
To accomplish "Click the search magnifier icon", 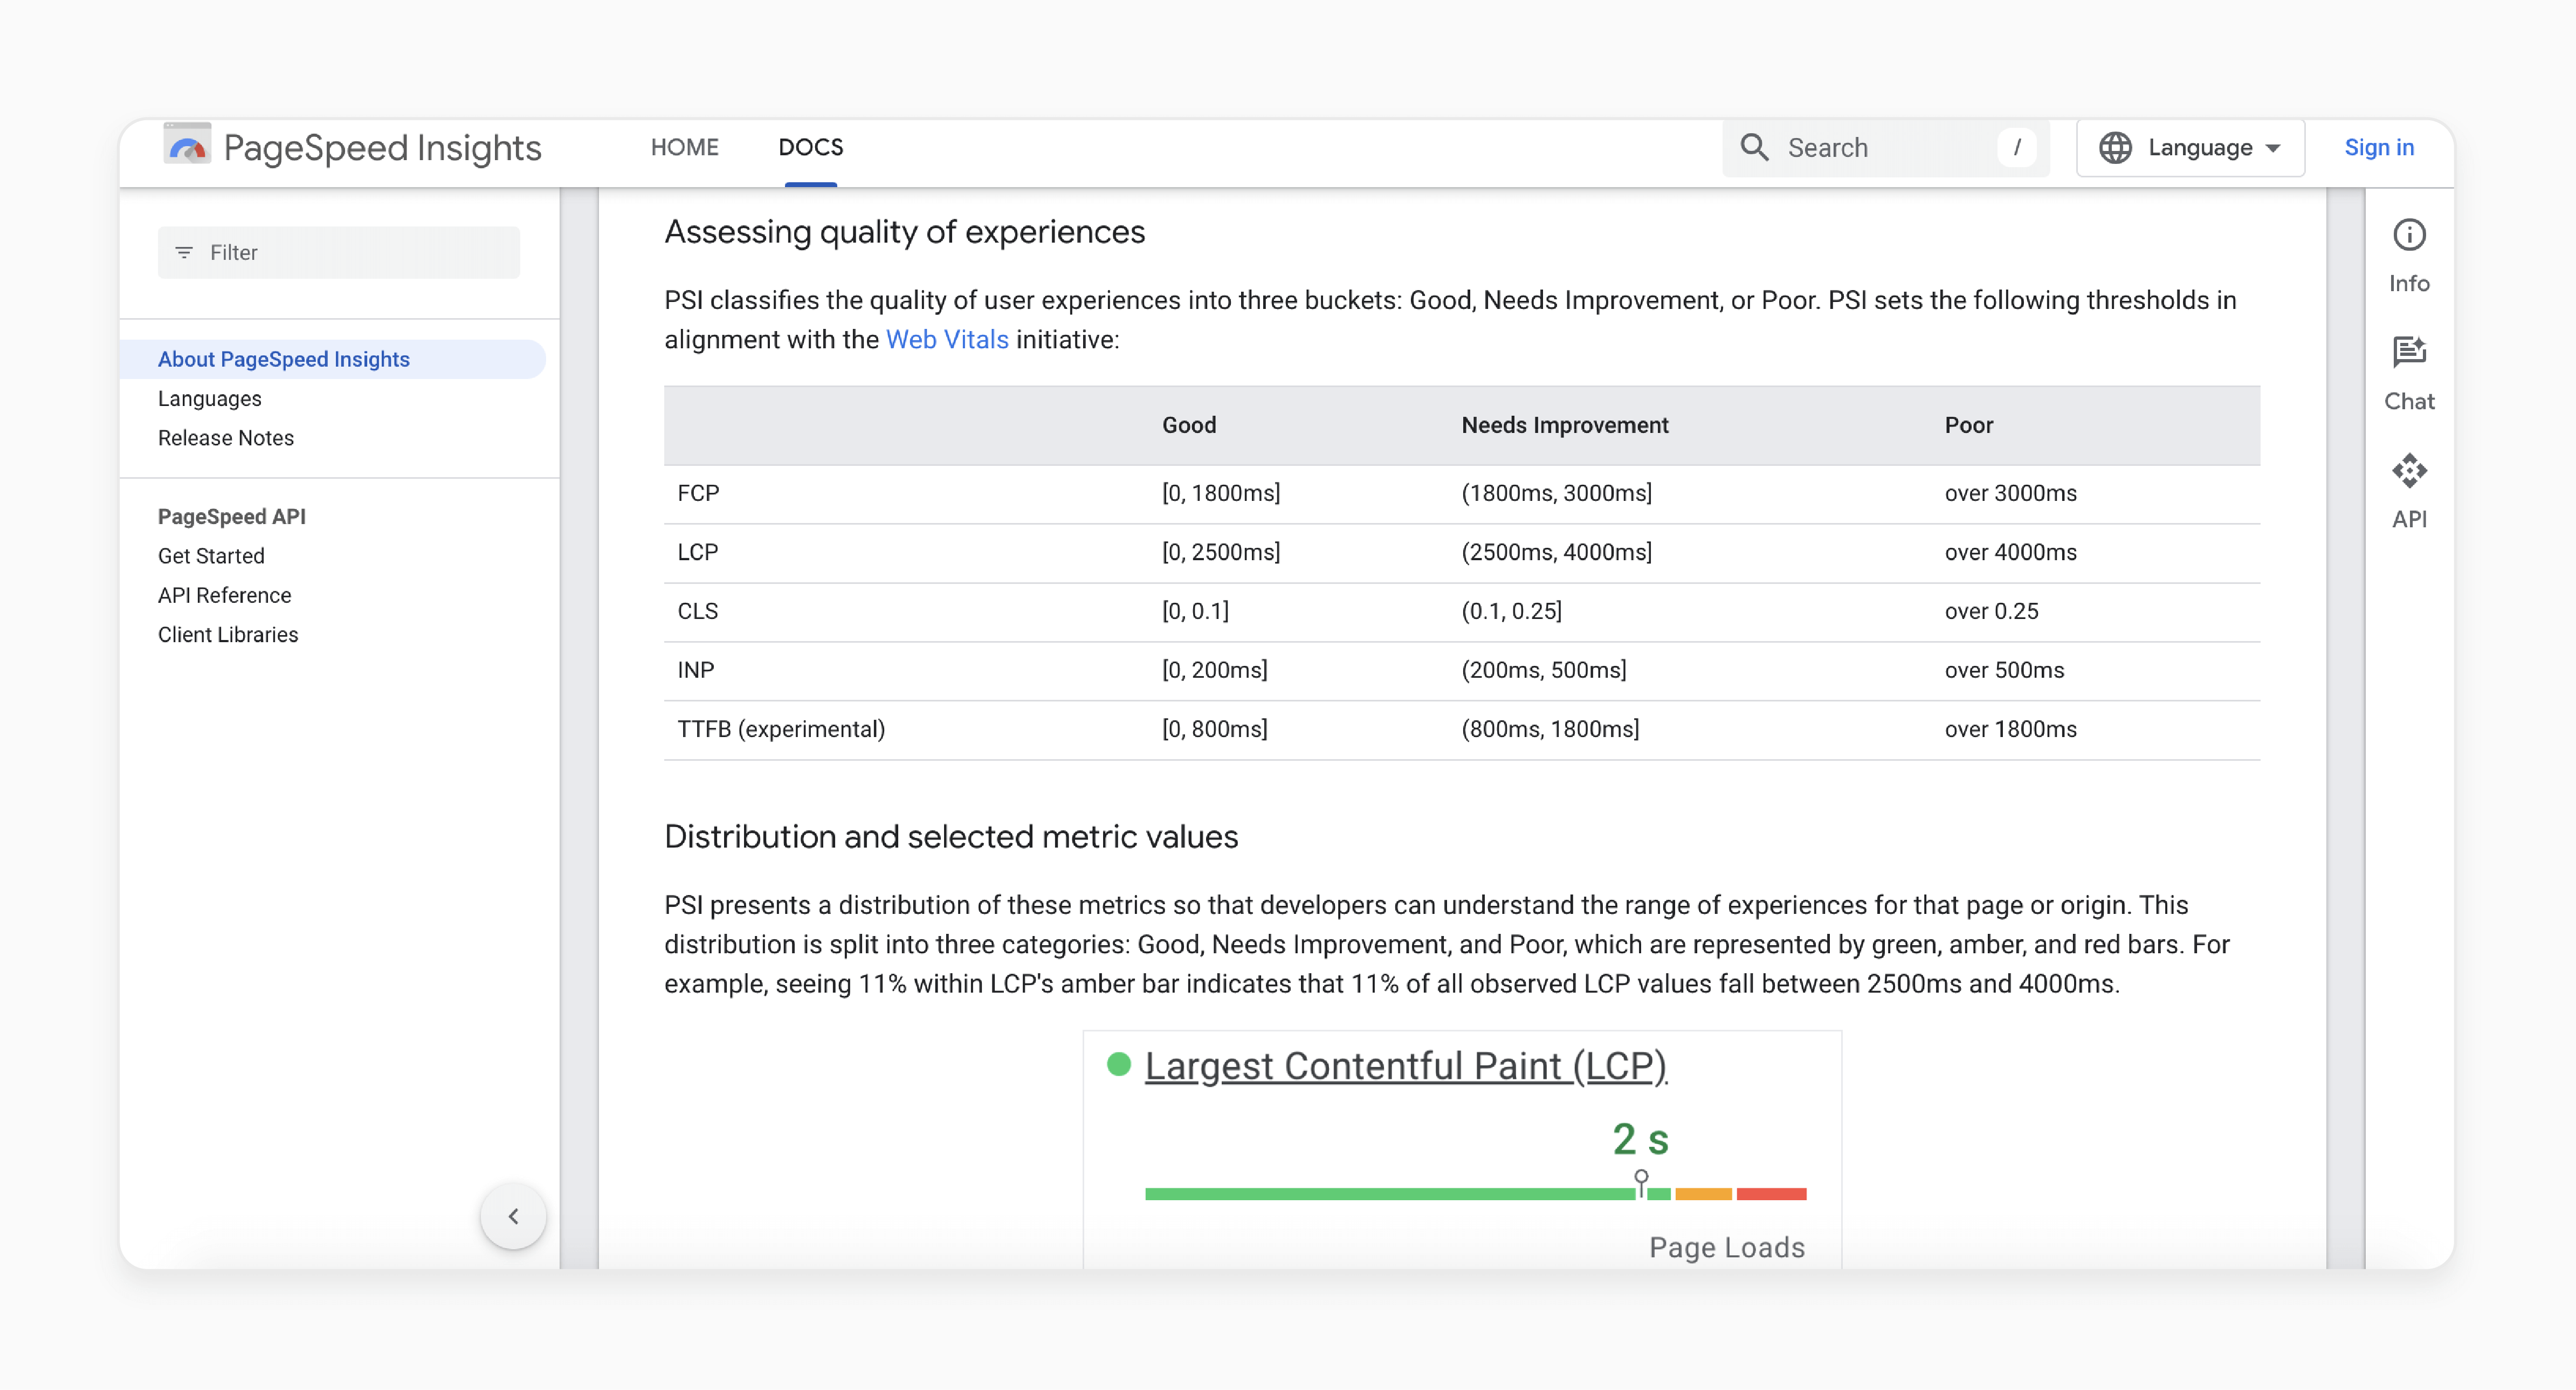I will (x=1754, y=147).
